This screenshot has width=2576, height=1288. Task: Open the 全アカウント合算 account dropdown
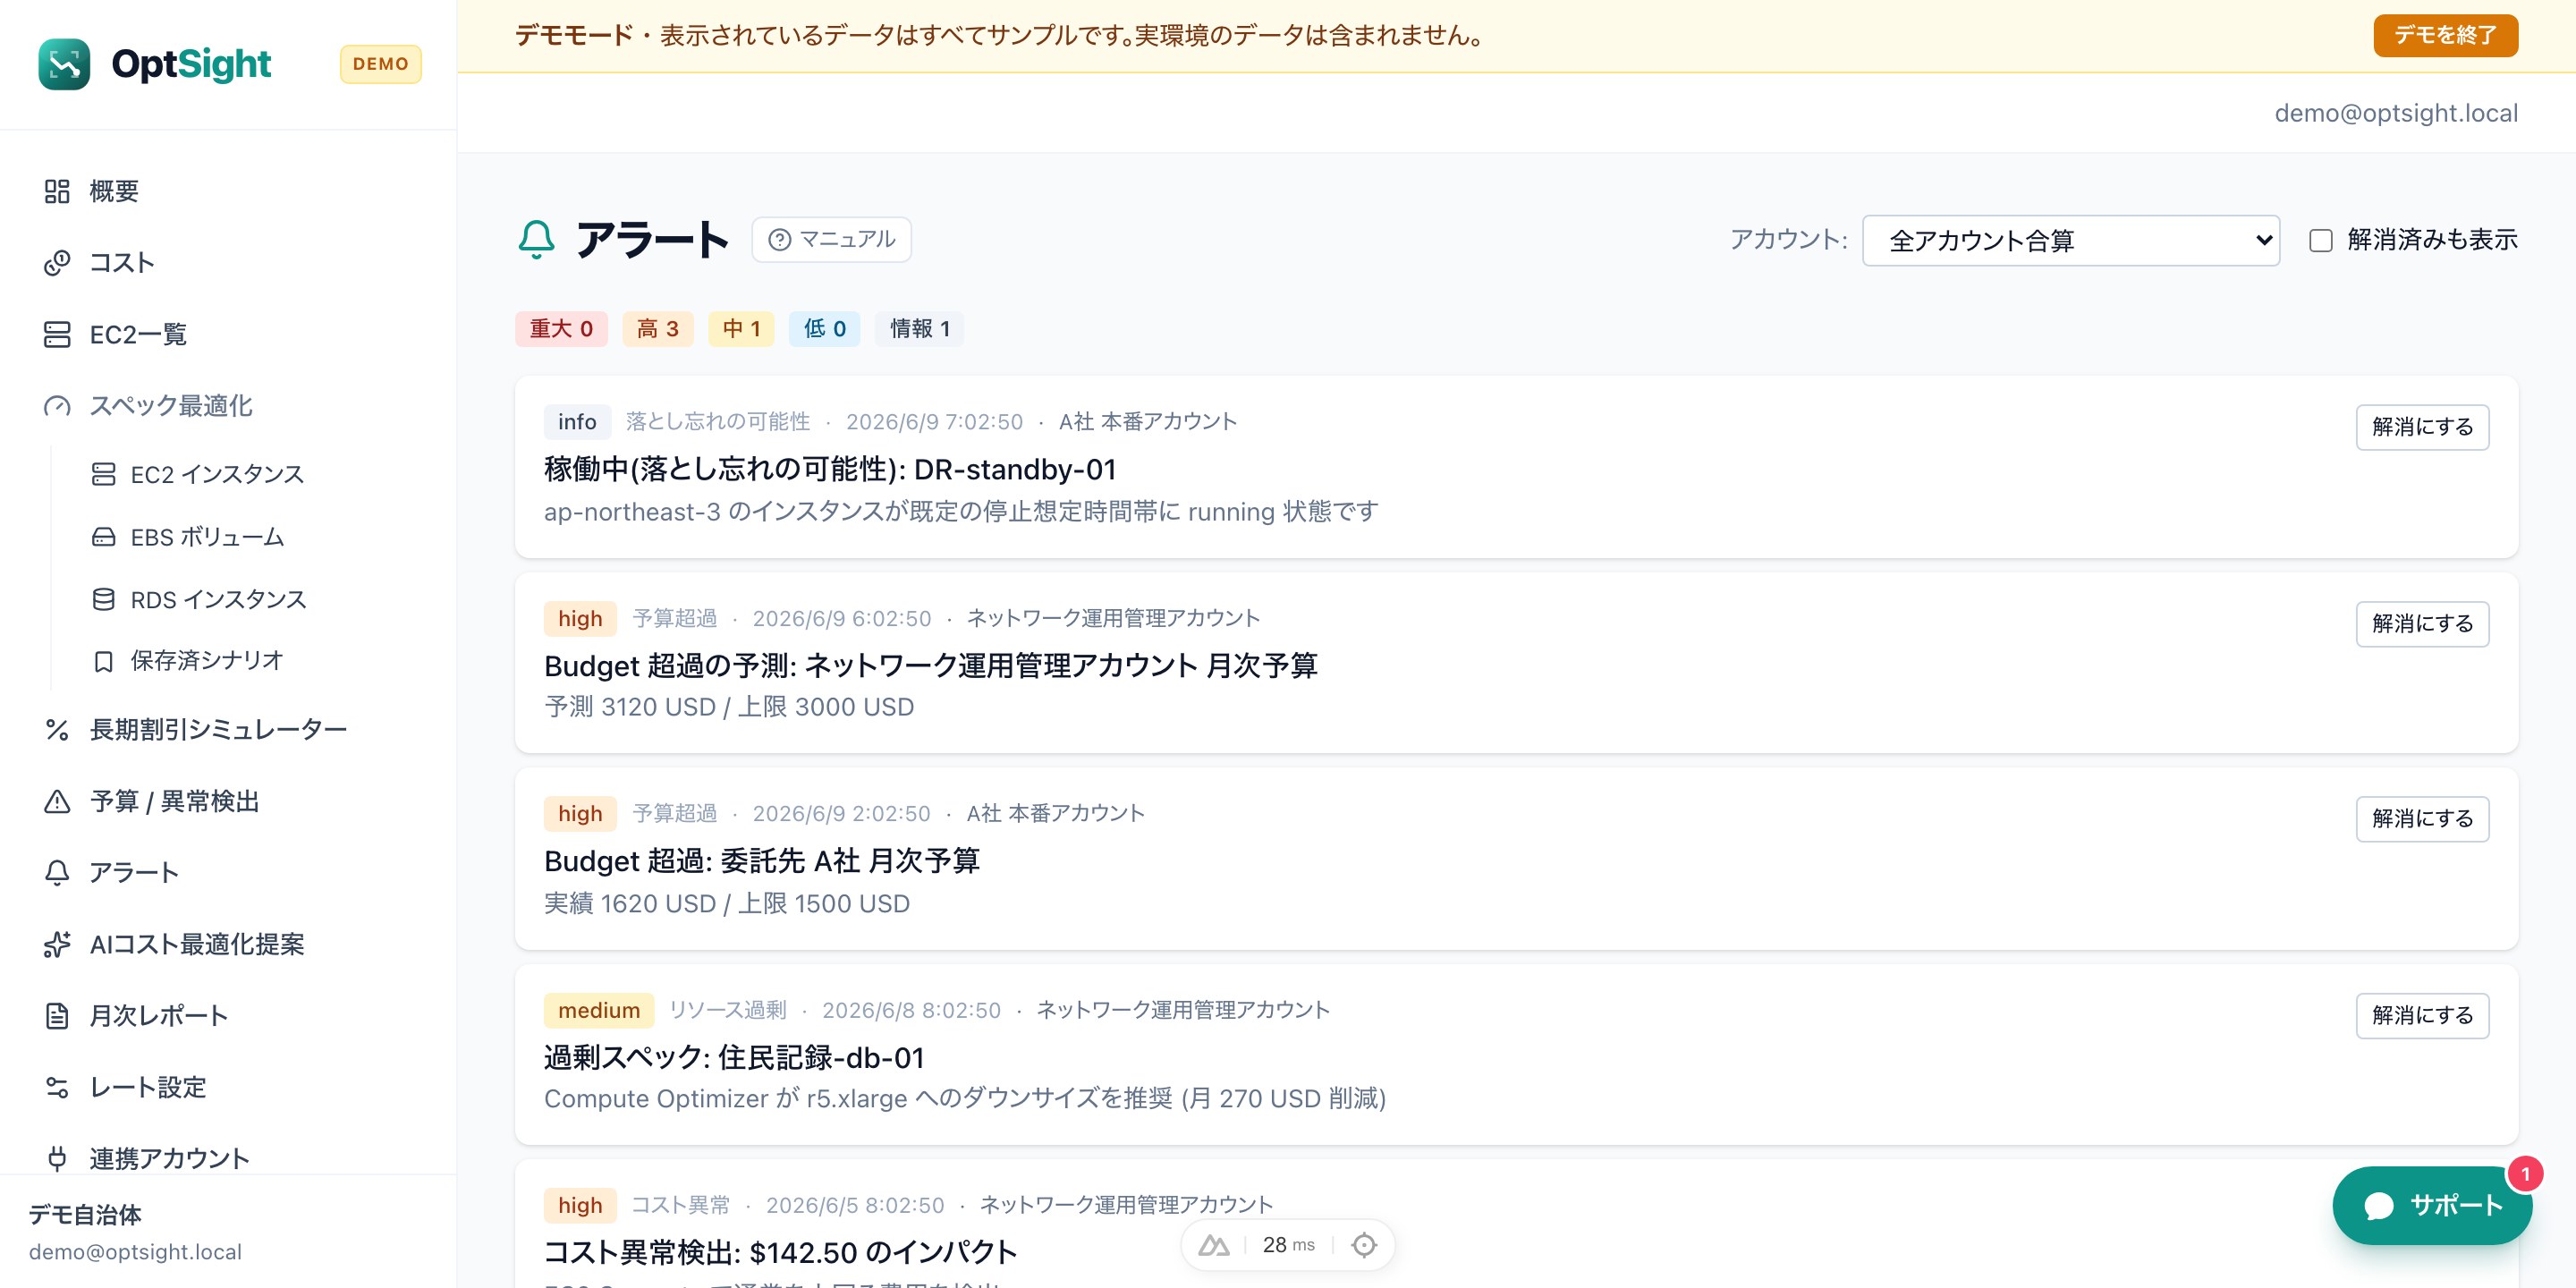(x=2071, y=240)
